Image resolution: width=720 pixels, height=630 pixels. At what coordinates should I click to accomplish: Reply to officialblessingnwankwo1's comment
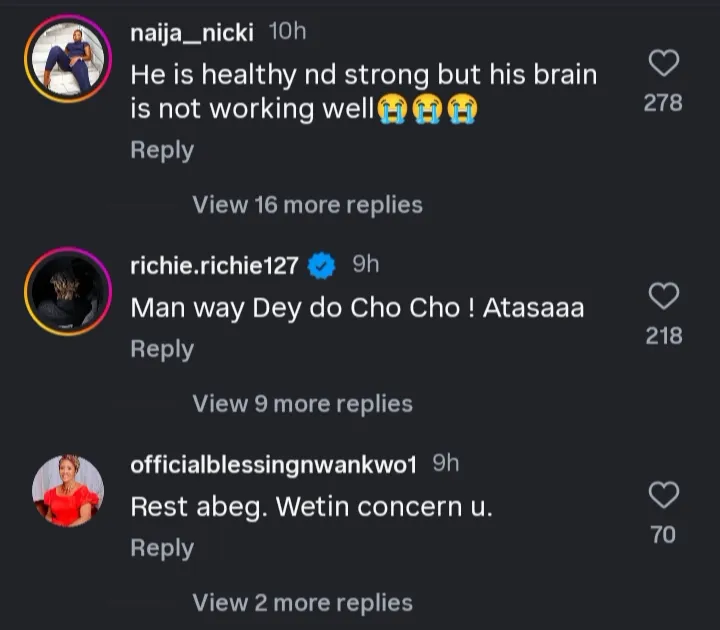pyautogui.click(x=162, y=548)
